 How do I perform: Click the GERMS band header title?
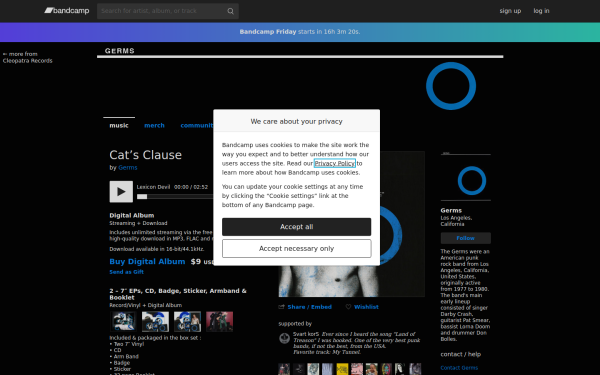click(x=120, y=51)
